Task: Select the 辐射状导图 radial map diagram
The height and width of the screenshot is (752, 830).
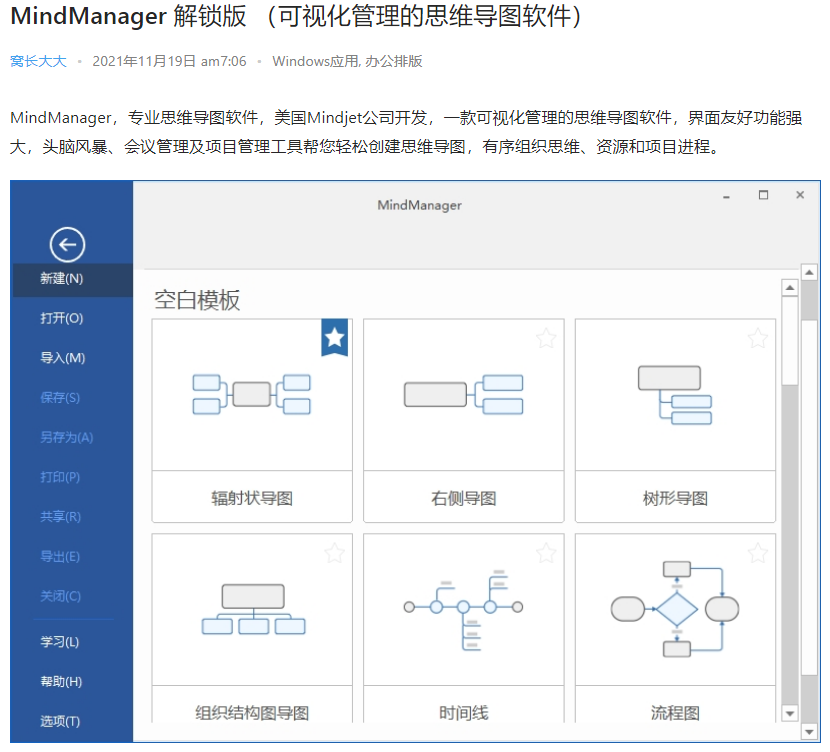Action: [x=251, y=395]
